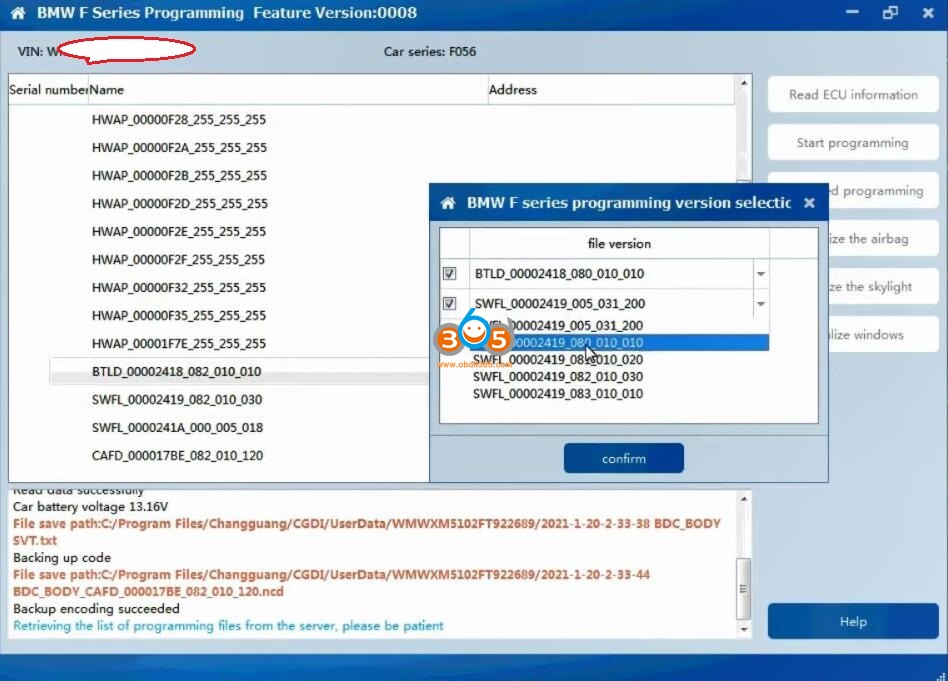Viewport: 948px width, 681px height.
Task: Click the initialize windows button
Action: tap(883, 334)
